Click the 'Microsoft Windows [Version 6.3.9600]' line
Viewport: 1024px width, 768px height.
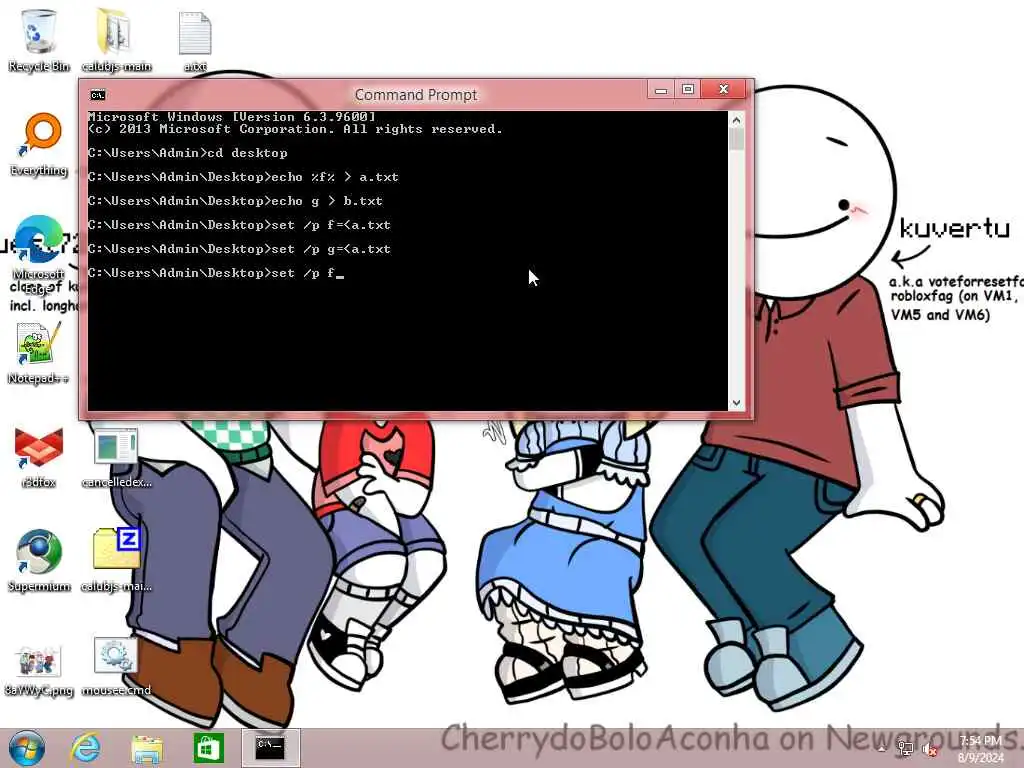click(x=232, y=117)
